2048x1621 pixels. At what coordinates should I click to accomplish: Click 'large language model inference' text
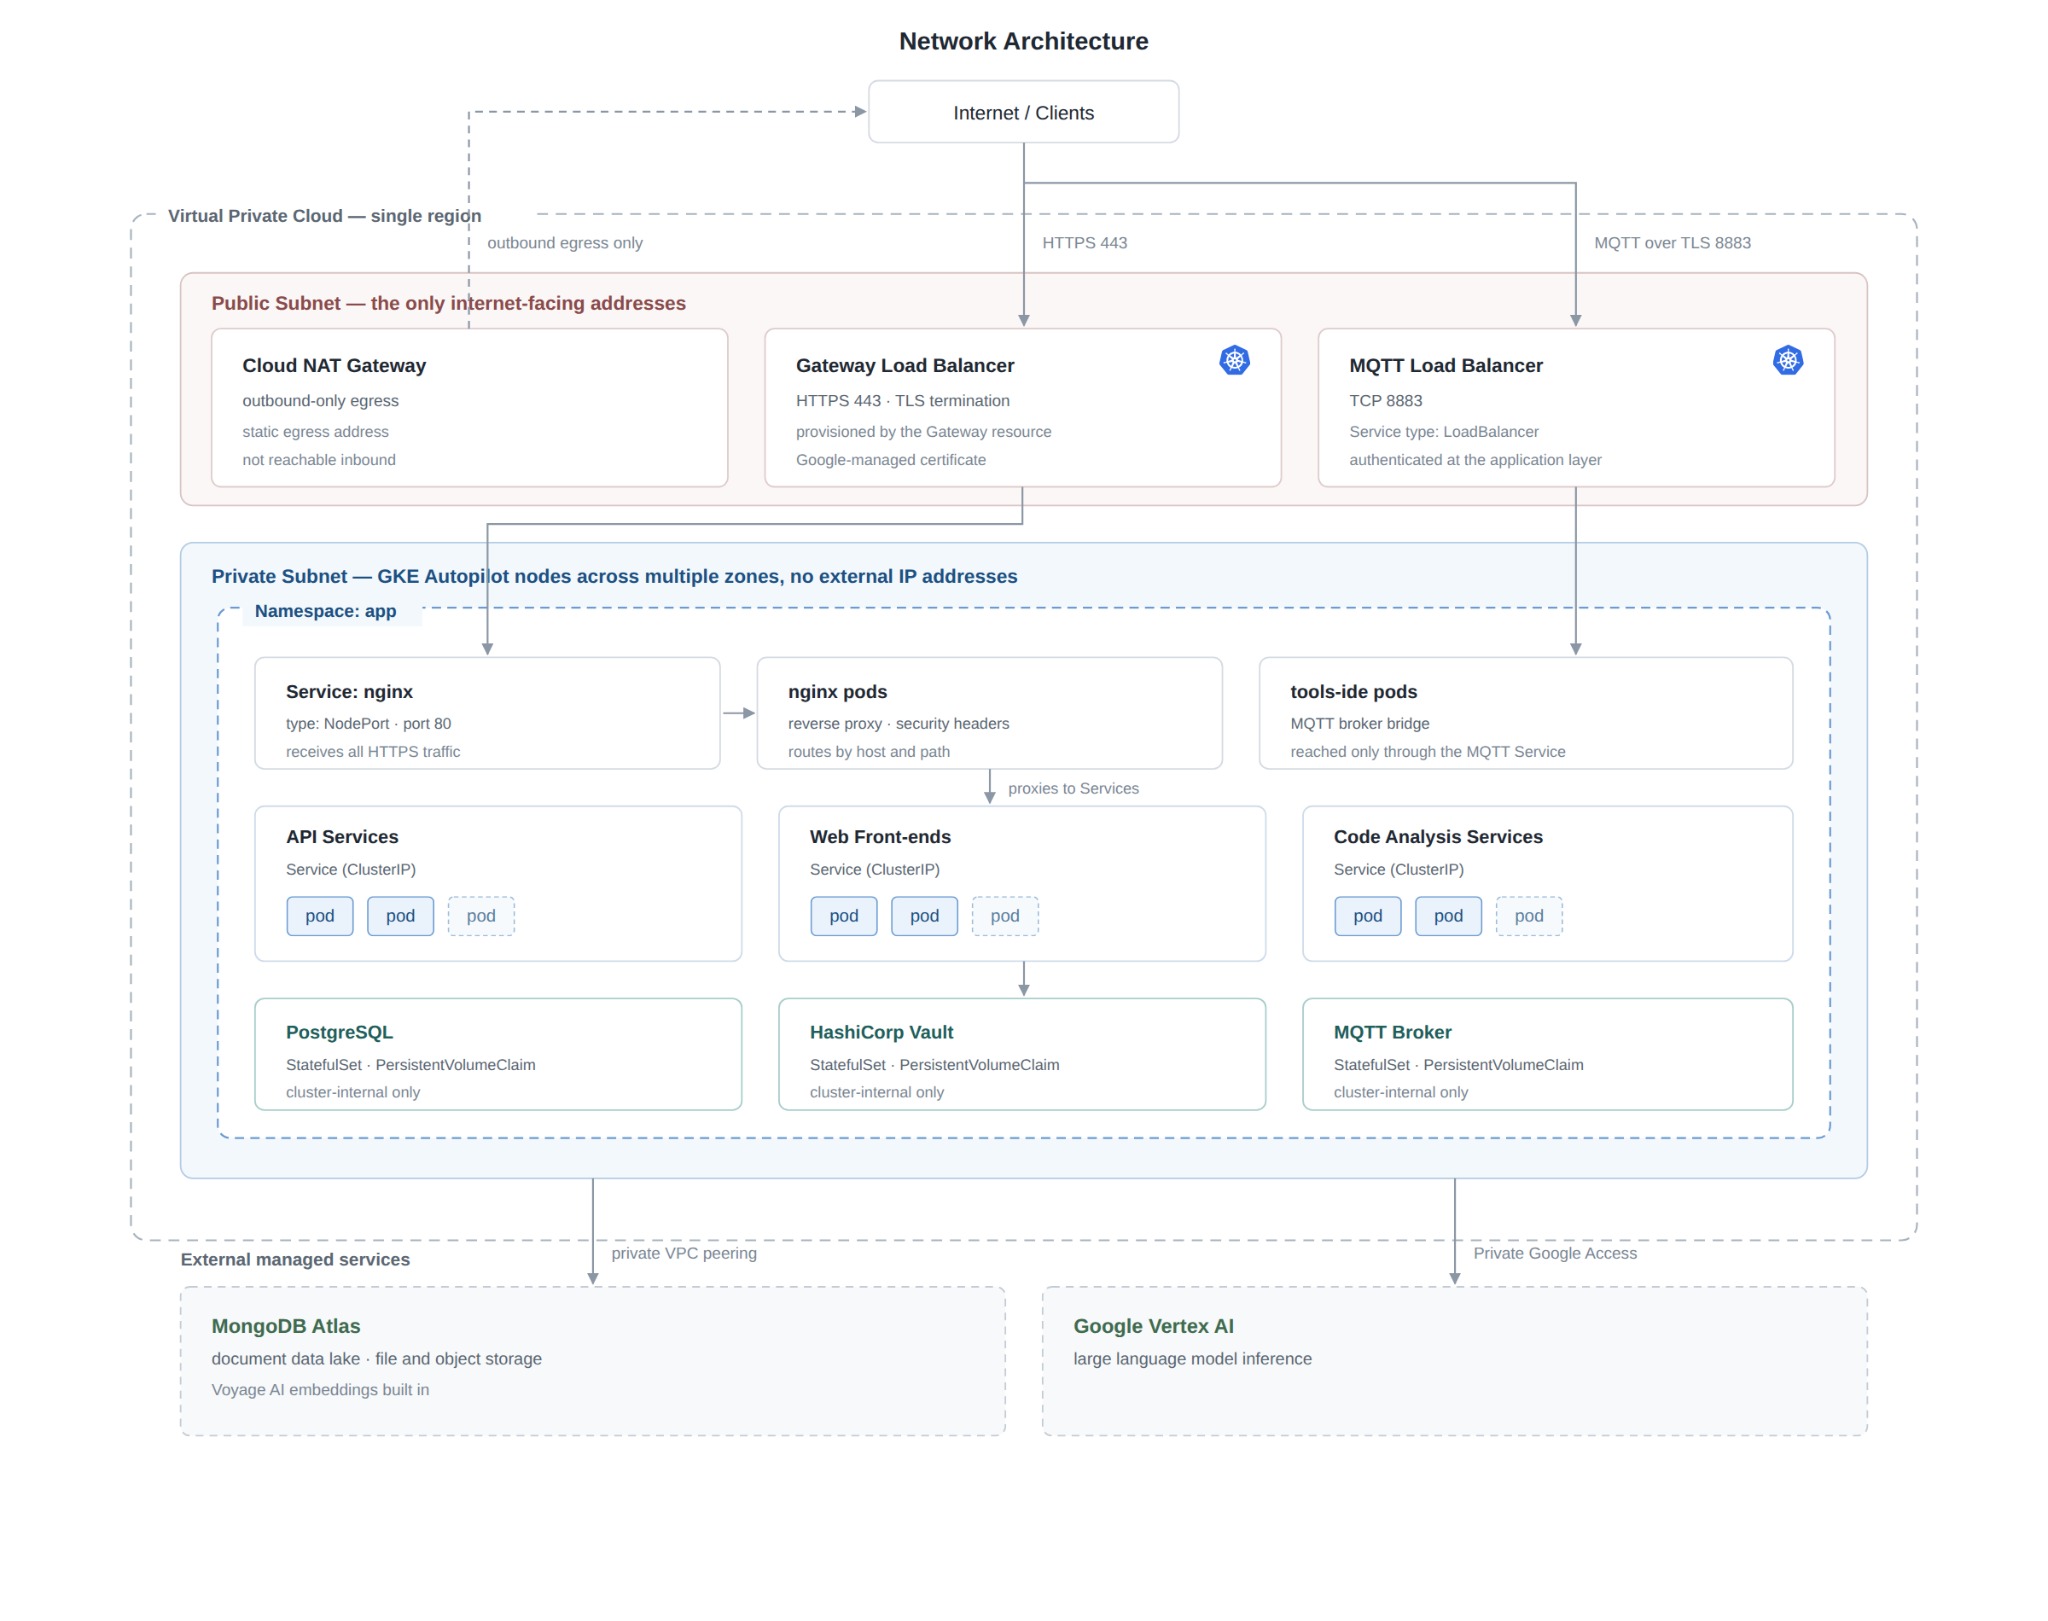tap(1192, 1359)
